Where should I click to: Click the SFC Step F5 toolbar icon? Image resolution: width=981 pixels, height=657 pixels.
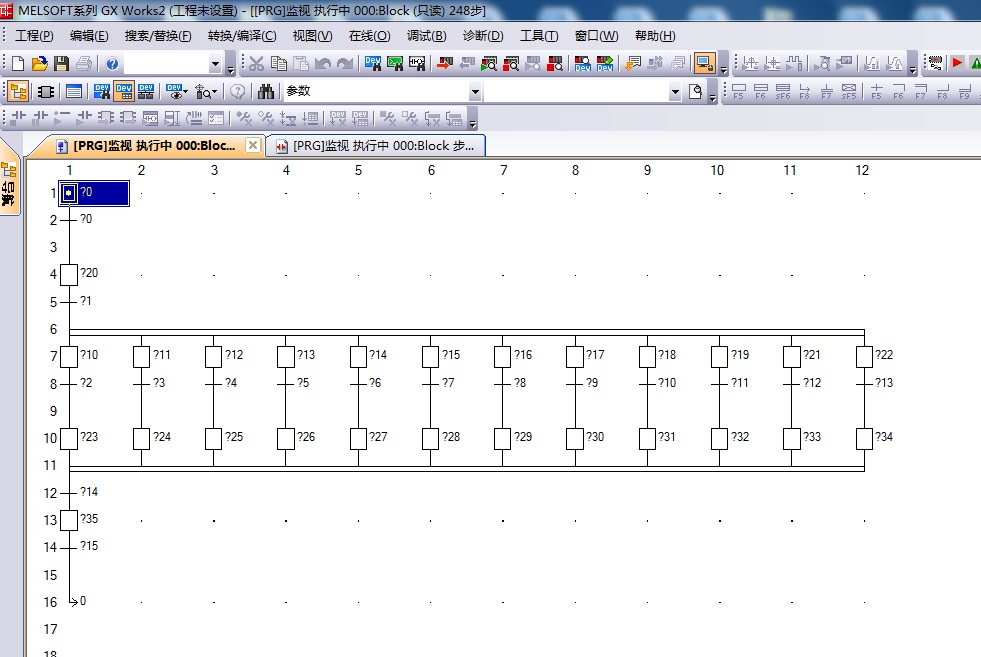tap(739, 92)
